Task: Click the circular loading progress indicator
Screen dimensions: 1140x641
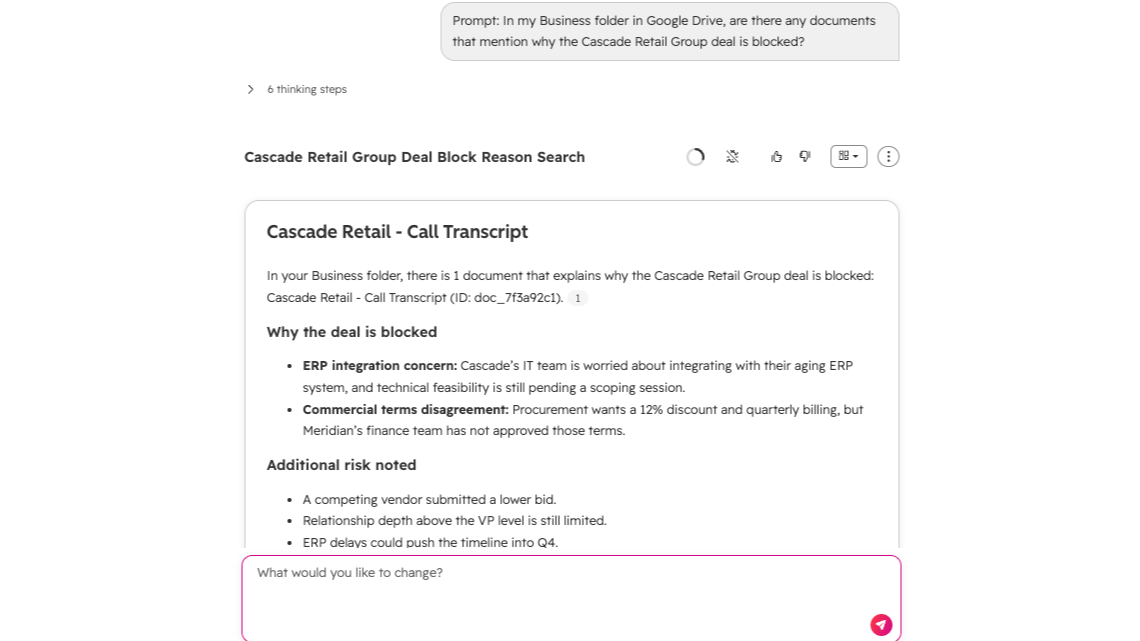Action: click(696, 157)
